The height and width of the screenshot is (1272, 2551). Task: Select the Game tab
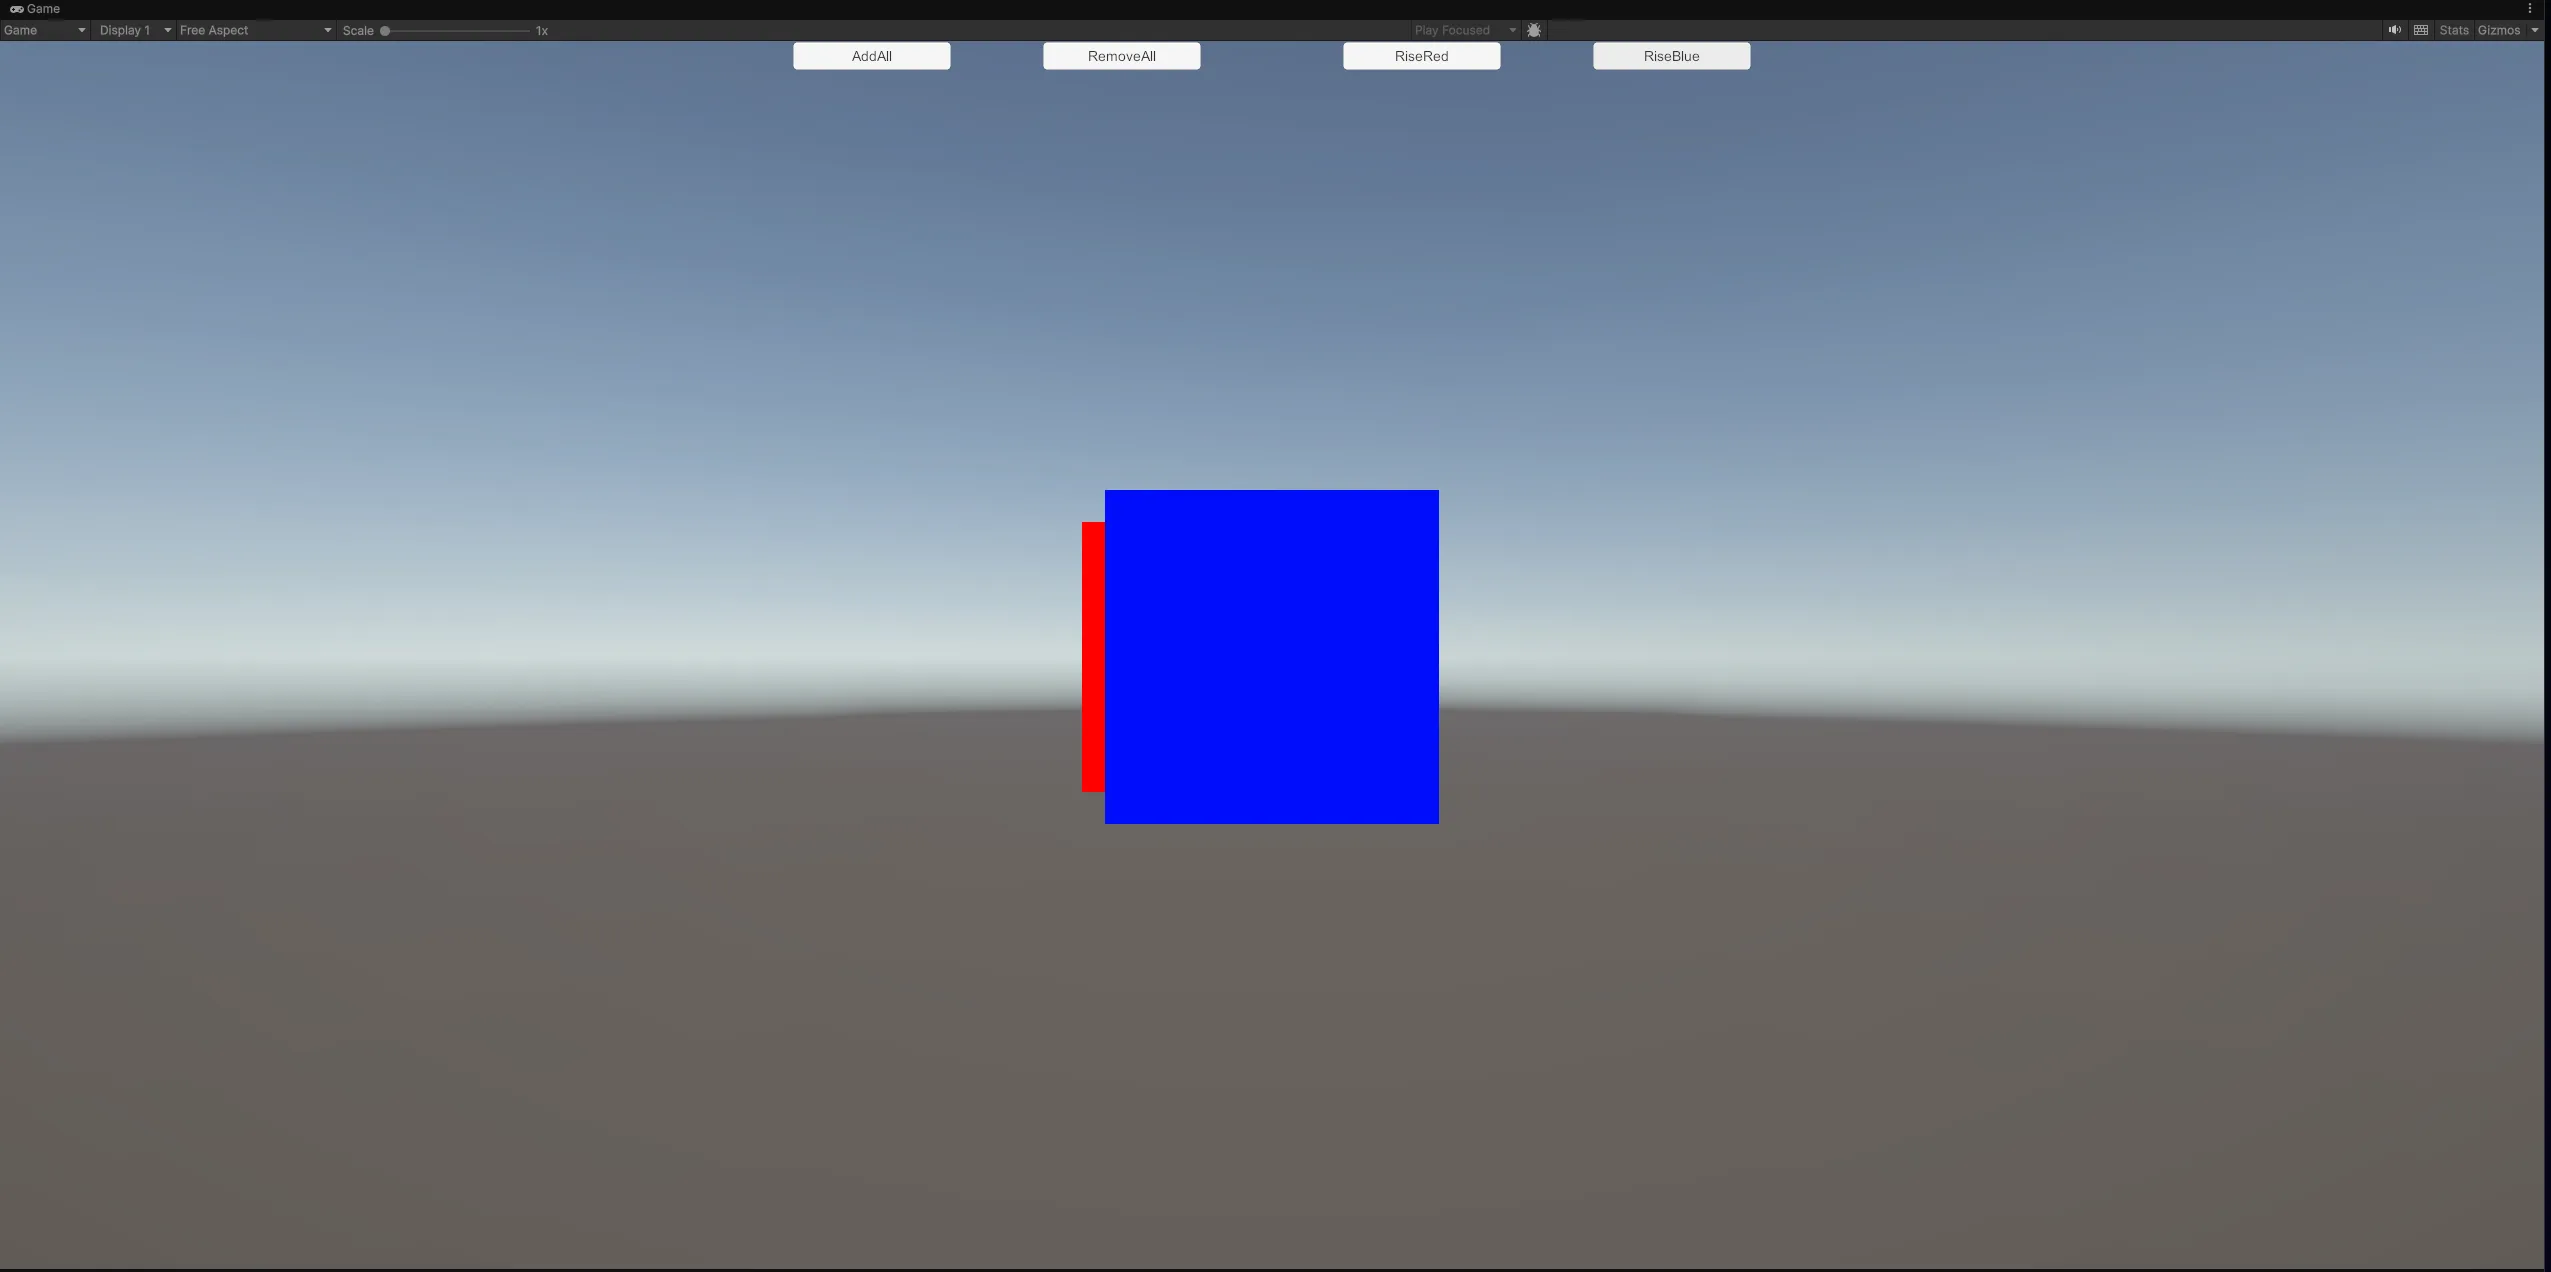36,9
